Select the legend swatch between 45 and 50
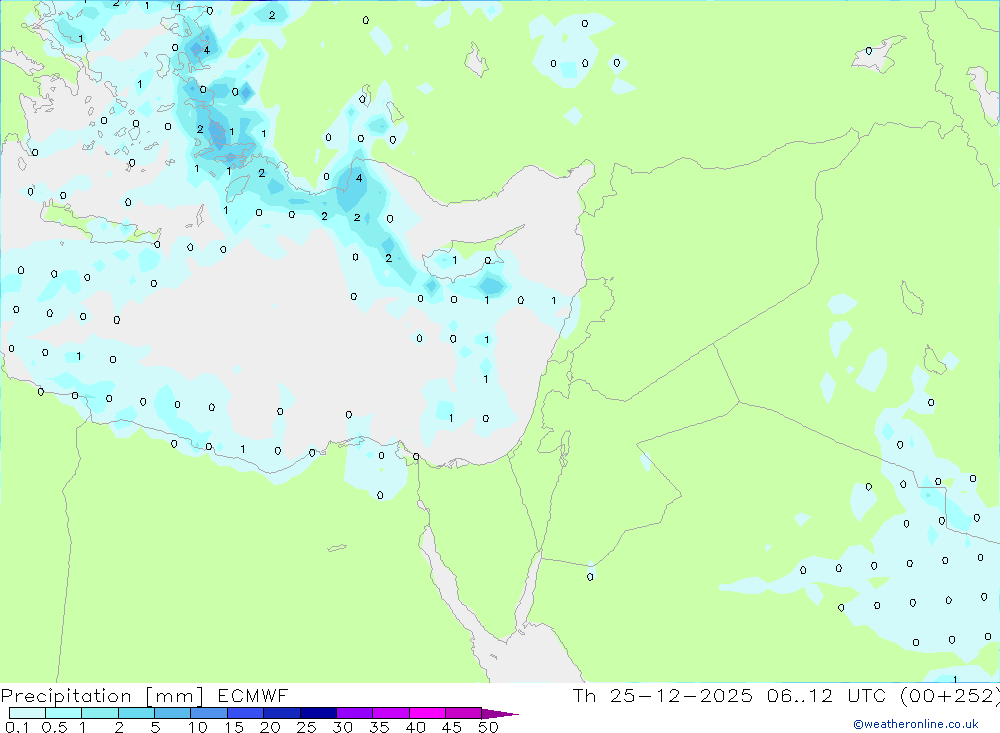This screenshot has width=1000, height=733. [464, 713]
